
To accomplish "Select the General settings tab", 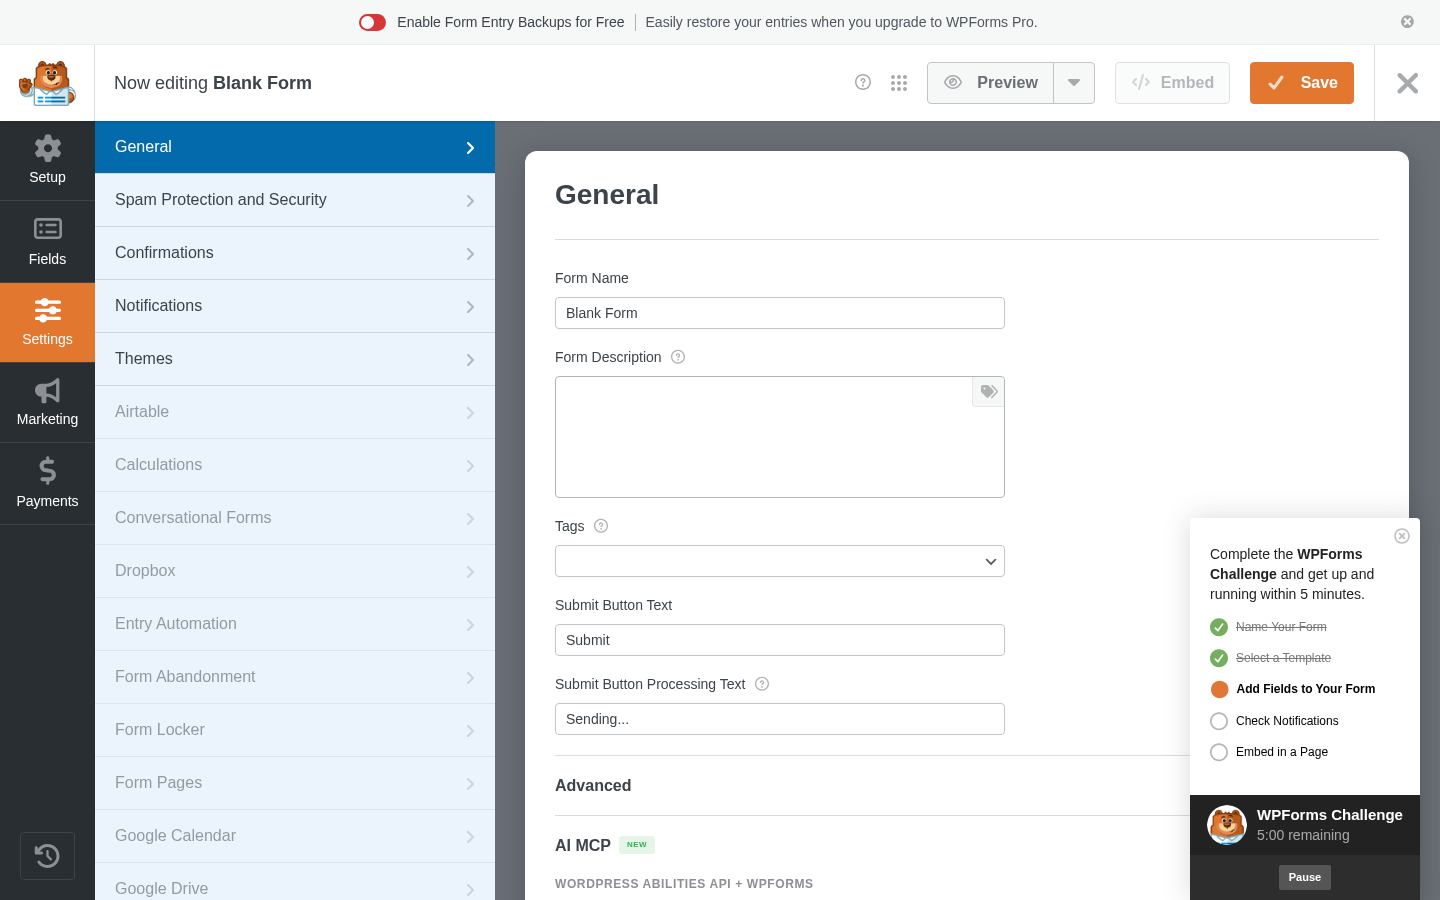I will 295,147.
